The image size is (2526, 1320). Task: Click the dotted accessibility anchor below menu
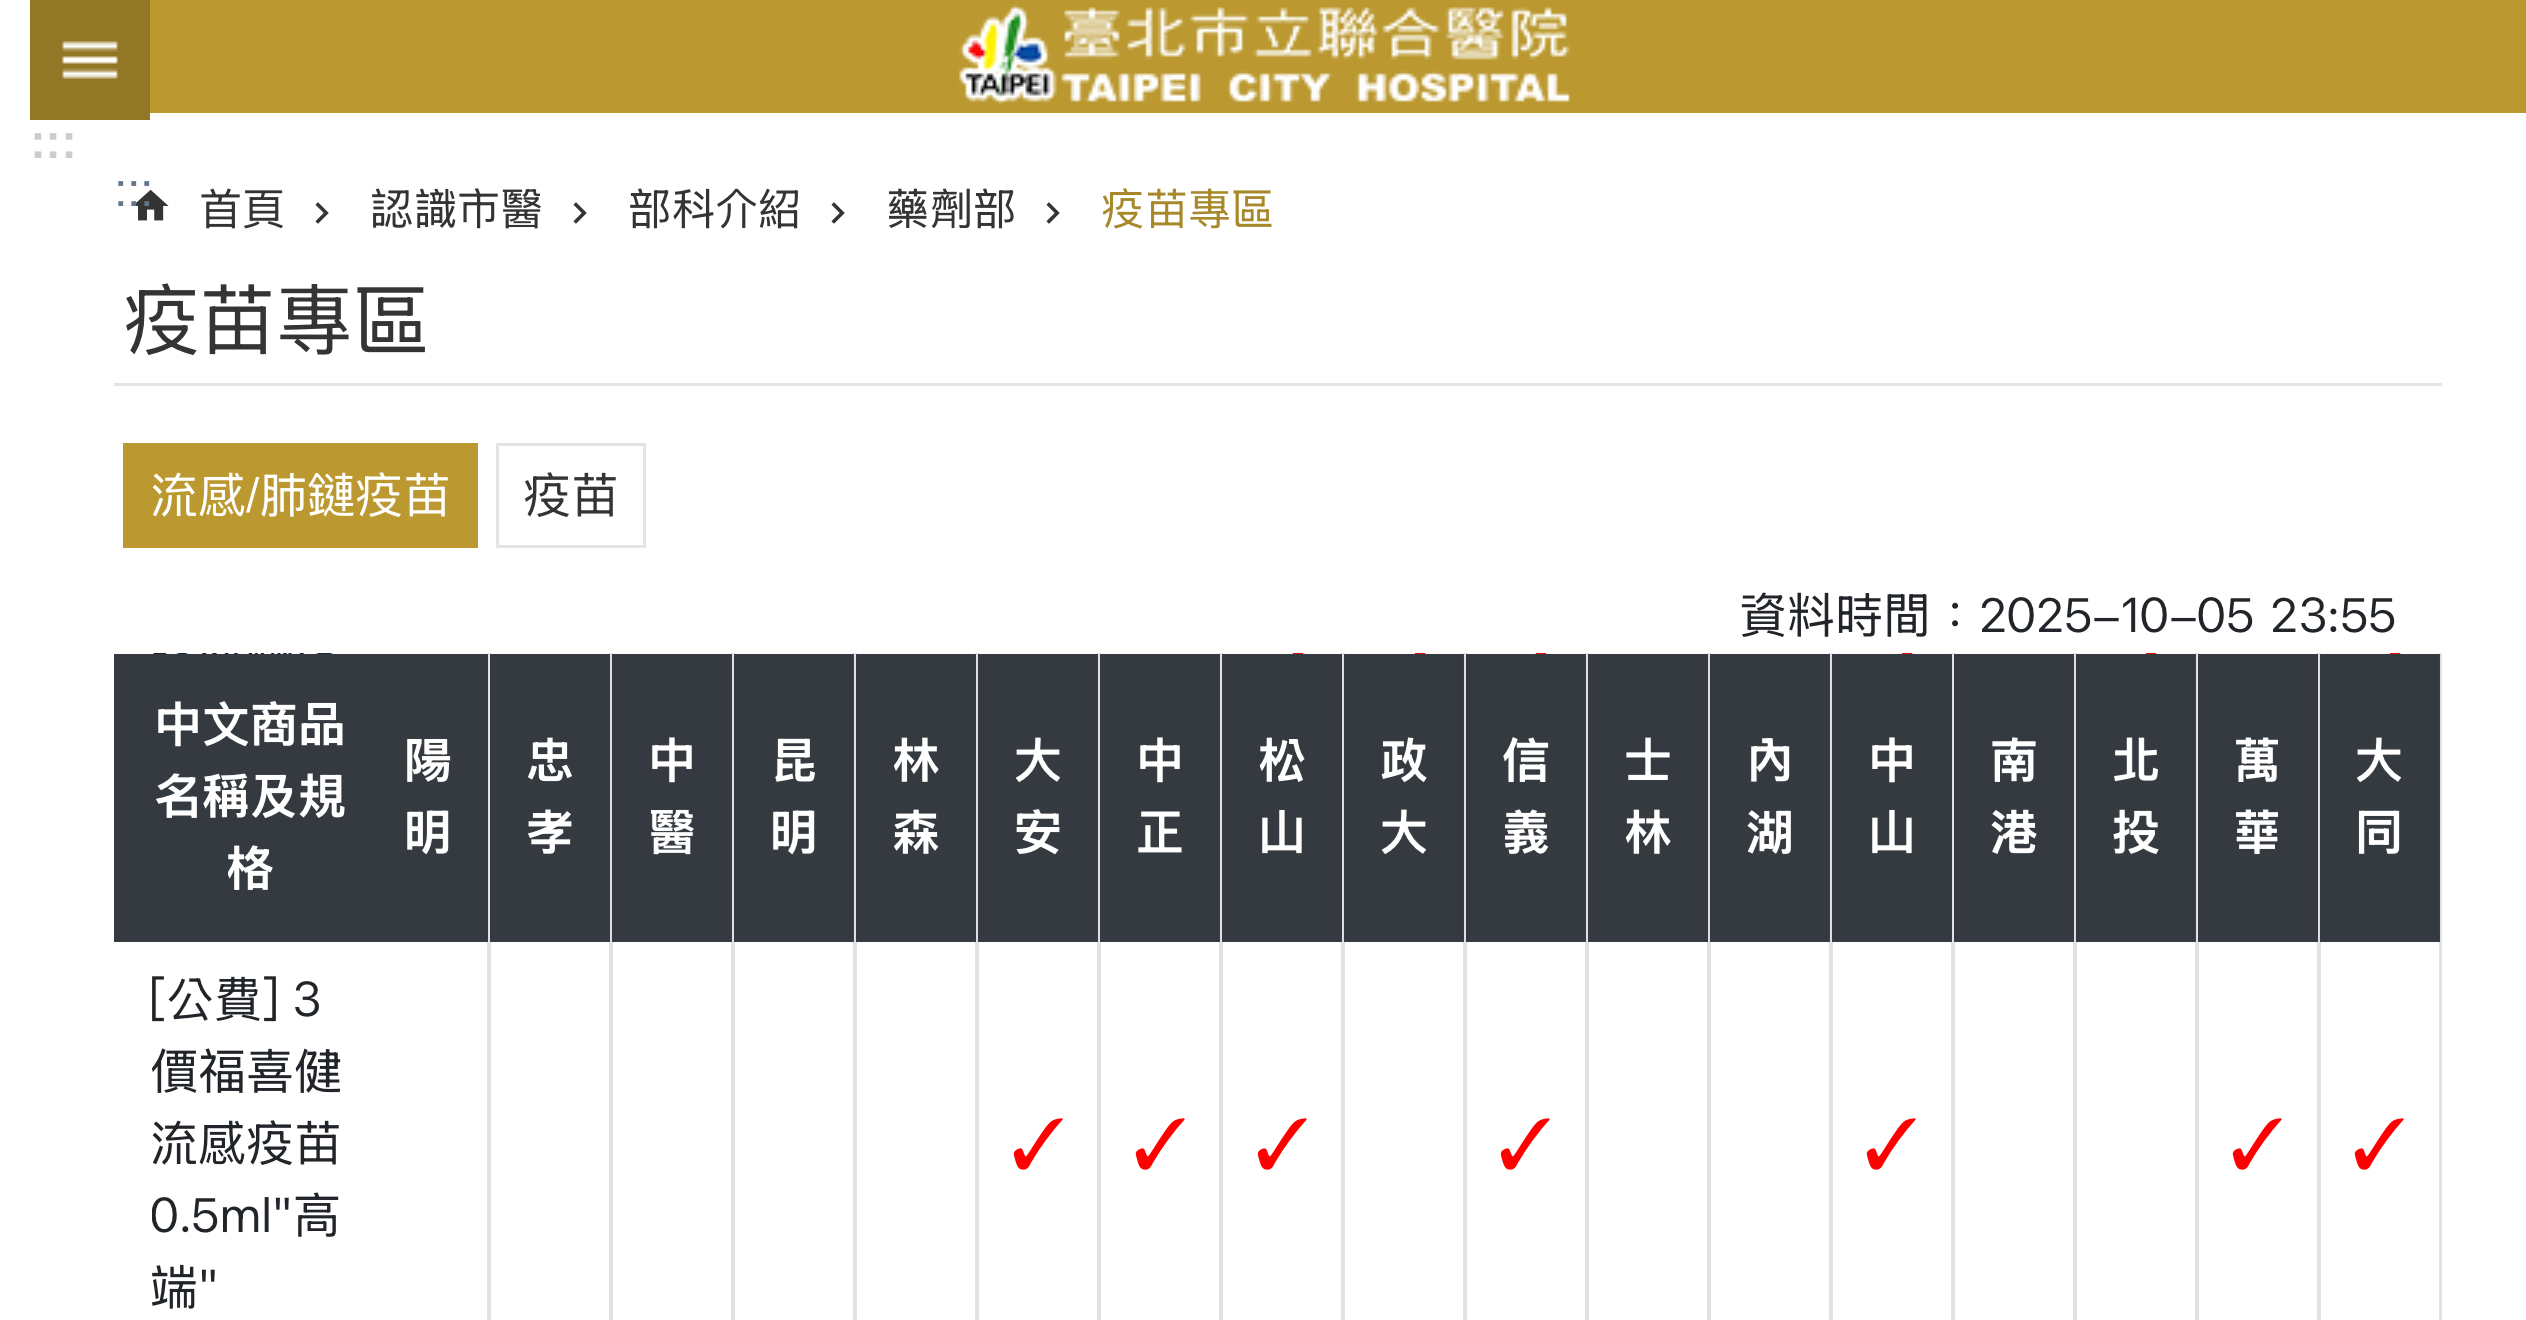53,146
